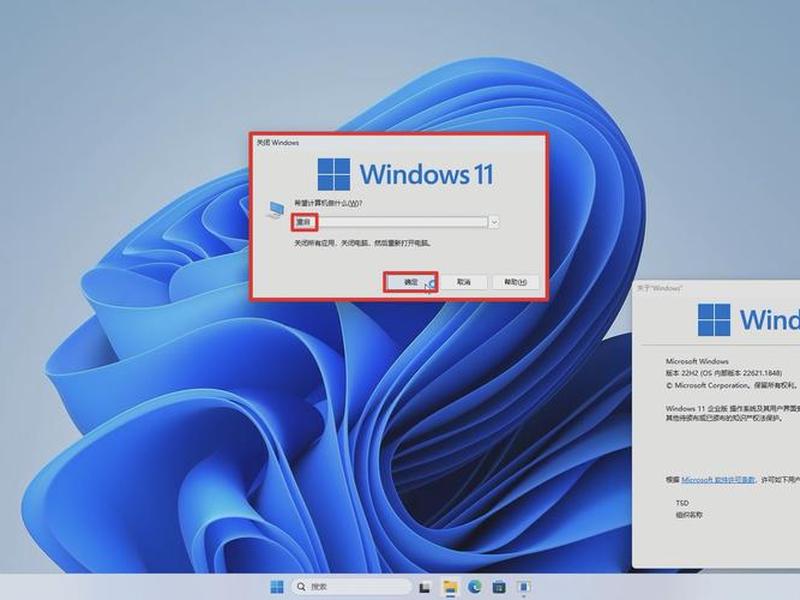Image resolution: width=800 pixels, height=600 pixels.
Task: Click the TSD user name in About Windows
Action: [682, 503]
